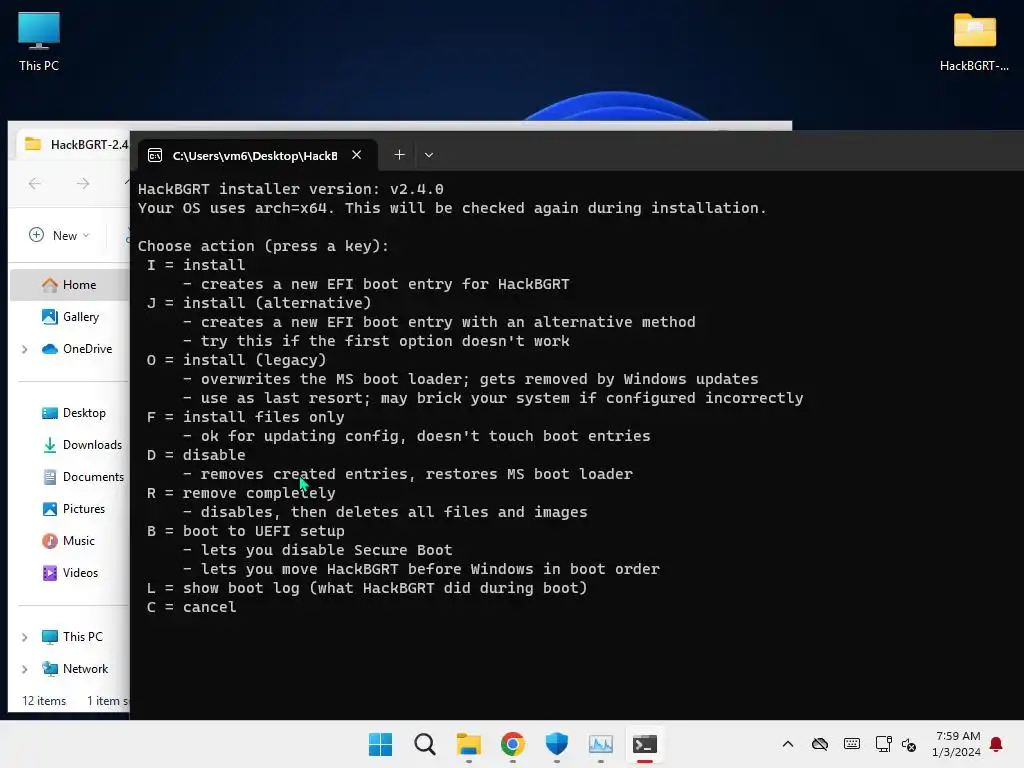Click '12 items' in status bar
The width and height of the screenshot is (1024, 768).
point(44,701)
